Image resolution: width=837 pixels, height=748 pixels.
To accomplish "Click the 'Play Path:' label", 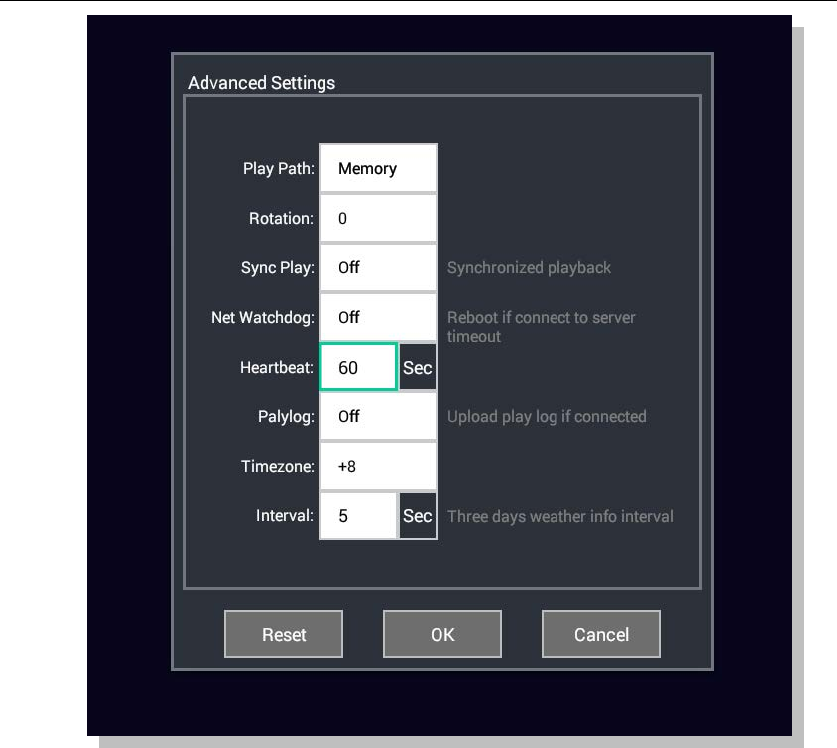I will click(279, 169).
